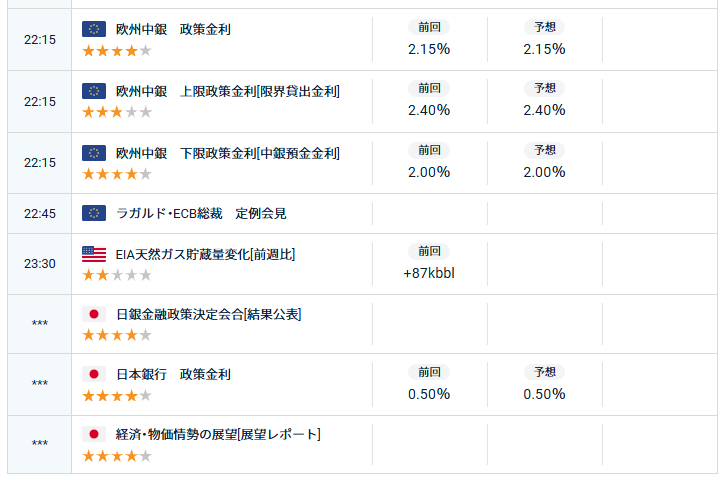
Task: Open 欧州中銀 政策金利 event details
Action: pyautogui.click(x=173, y=30)
